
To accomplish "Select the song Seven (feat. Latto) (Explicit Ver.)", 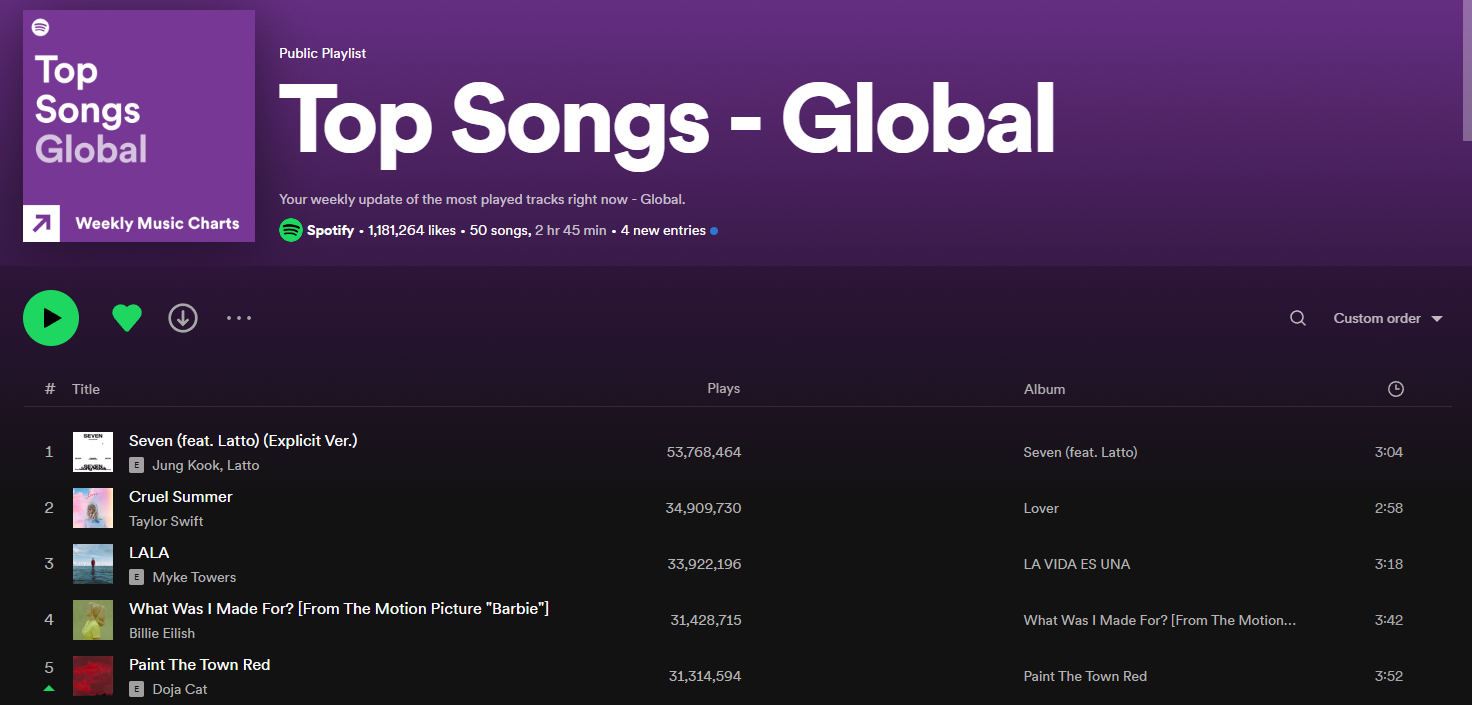I will pyautogui.click(x=243, y=440).
